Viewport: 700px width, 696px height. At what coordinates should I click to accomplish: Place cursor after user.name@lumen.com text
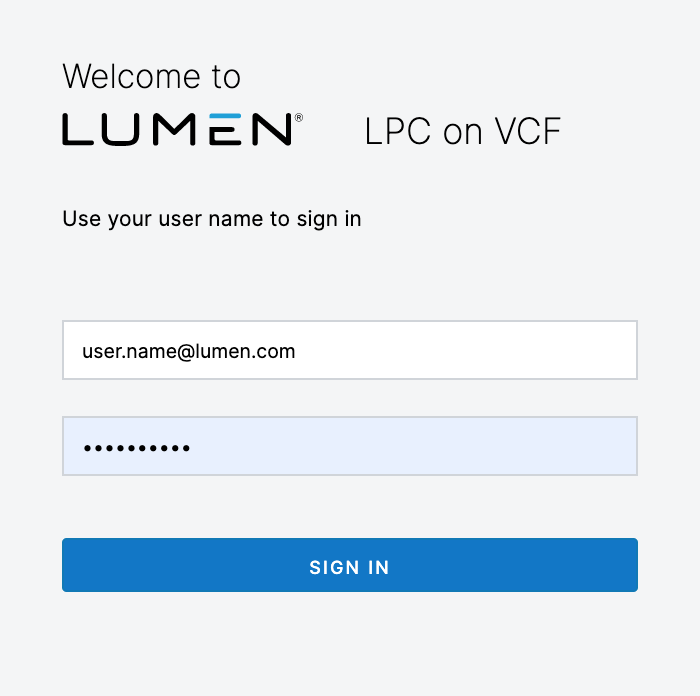click(297, 351)
